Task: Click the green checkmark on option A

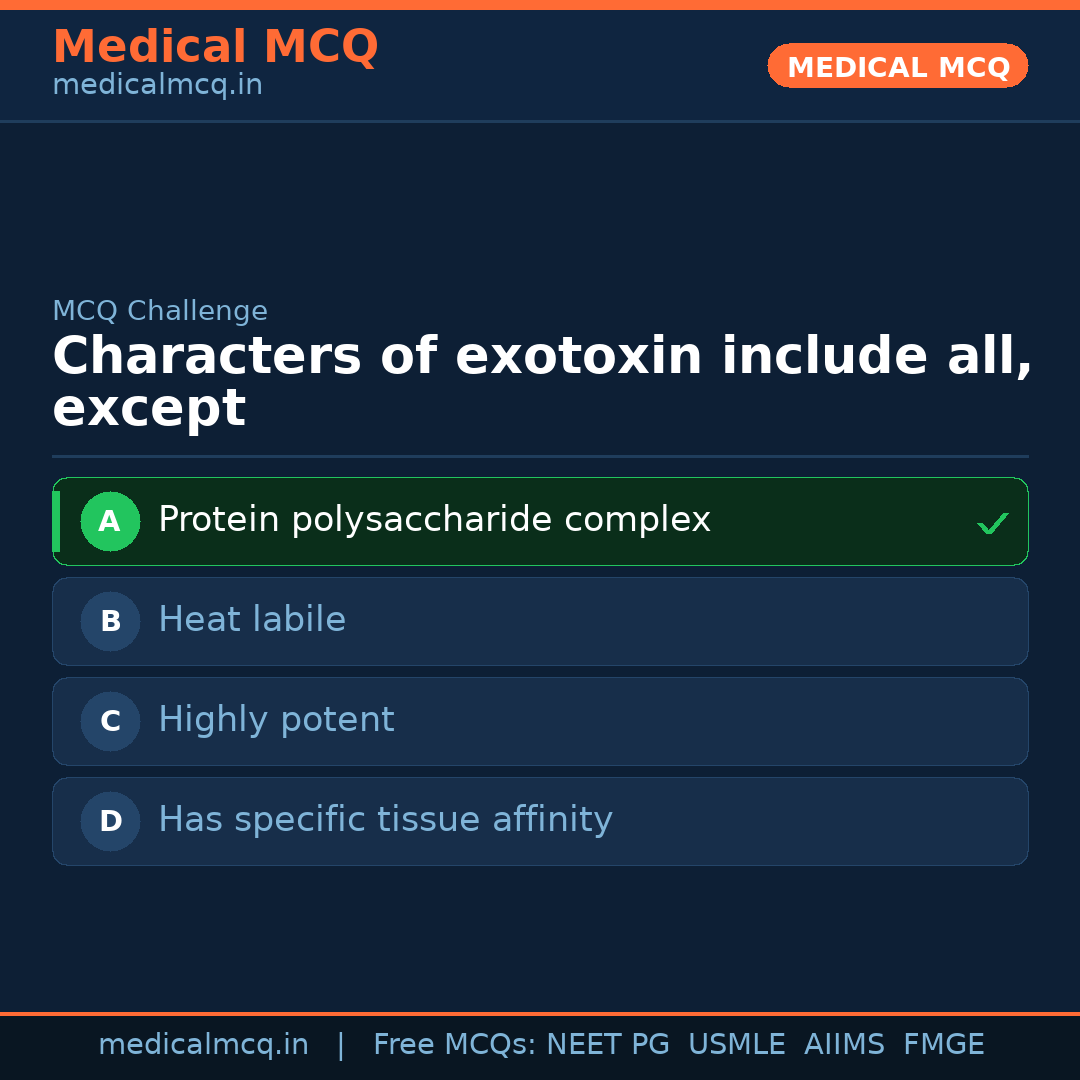Action: (x=992, y=523)
